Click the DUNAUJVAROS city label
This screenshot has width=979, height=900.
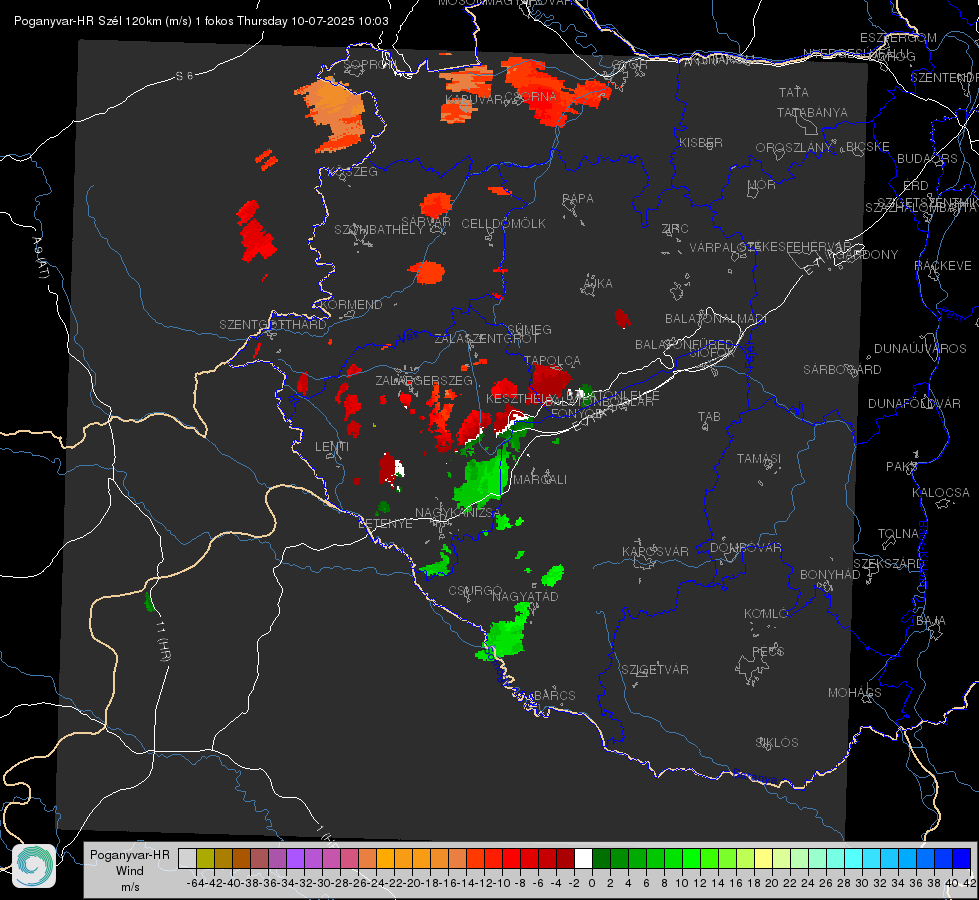pyautogui.click(x=920, y=349)
